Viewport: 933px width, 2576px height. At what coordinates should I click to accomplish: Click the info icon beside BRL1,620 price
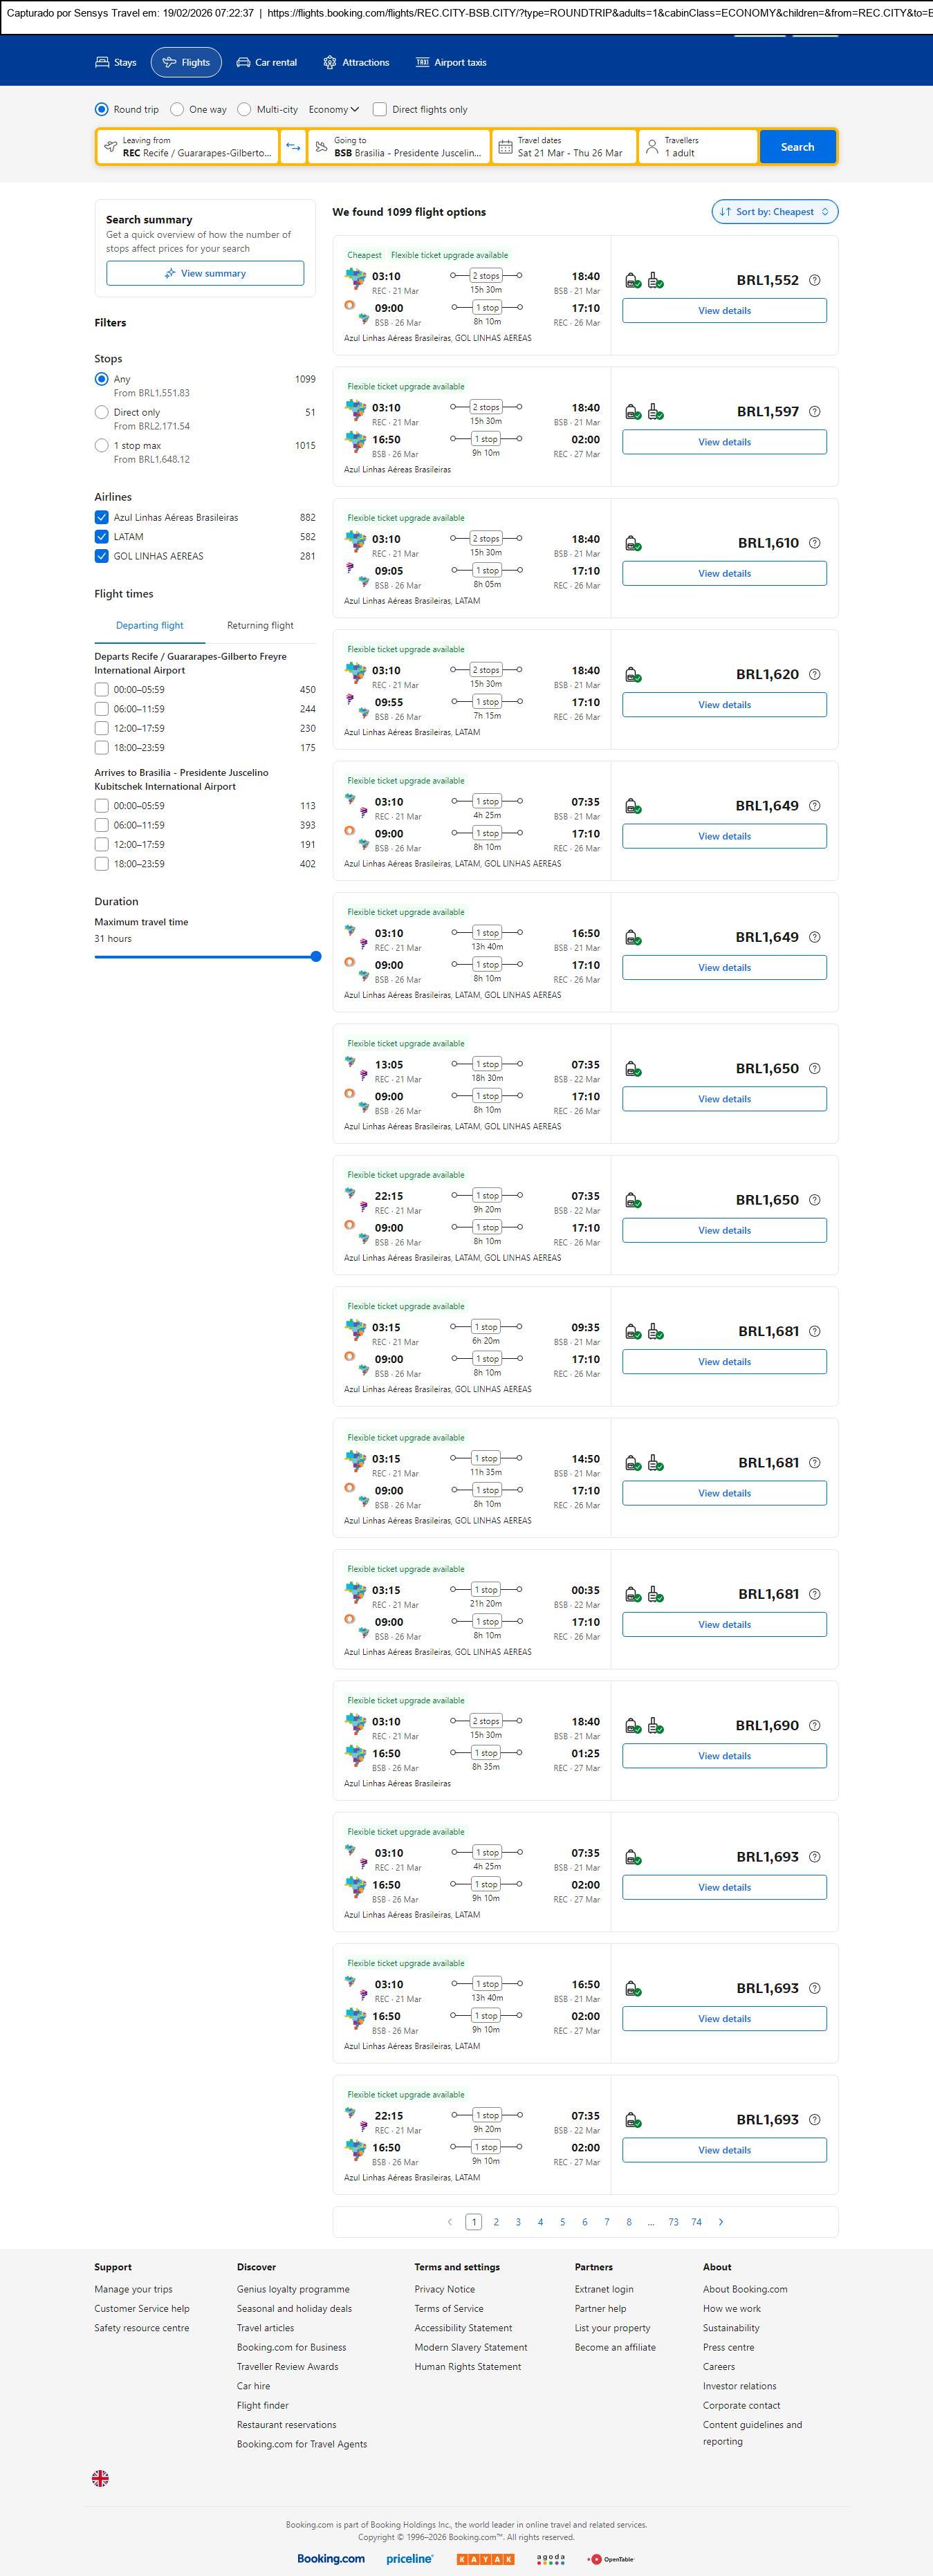814,675
